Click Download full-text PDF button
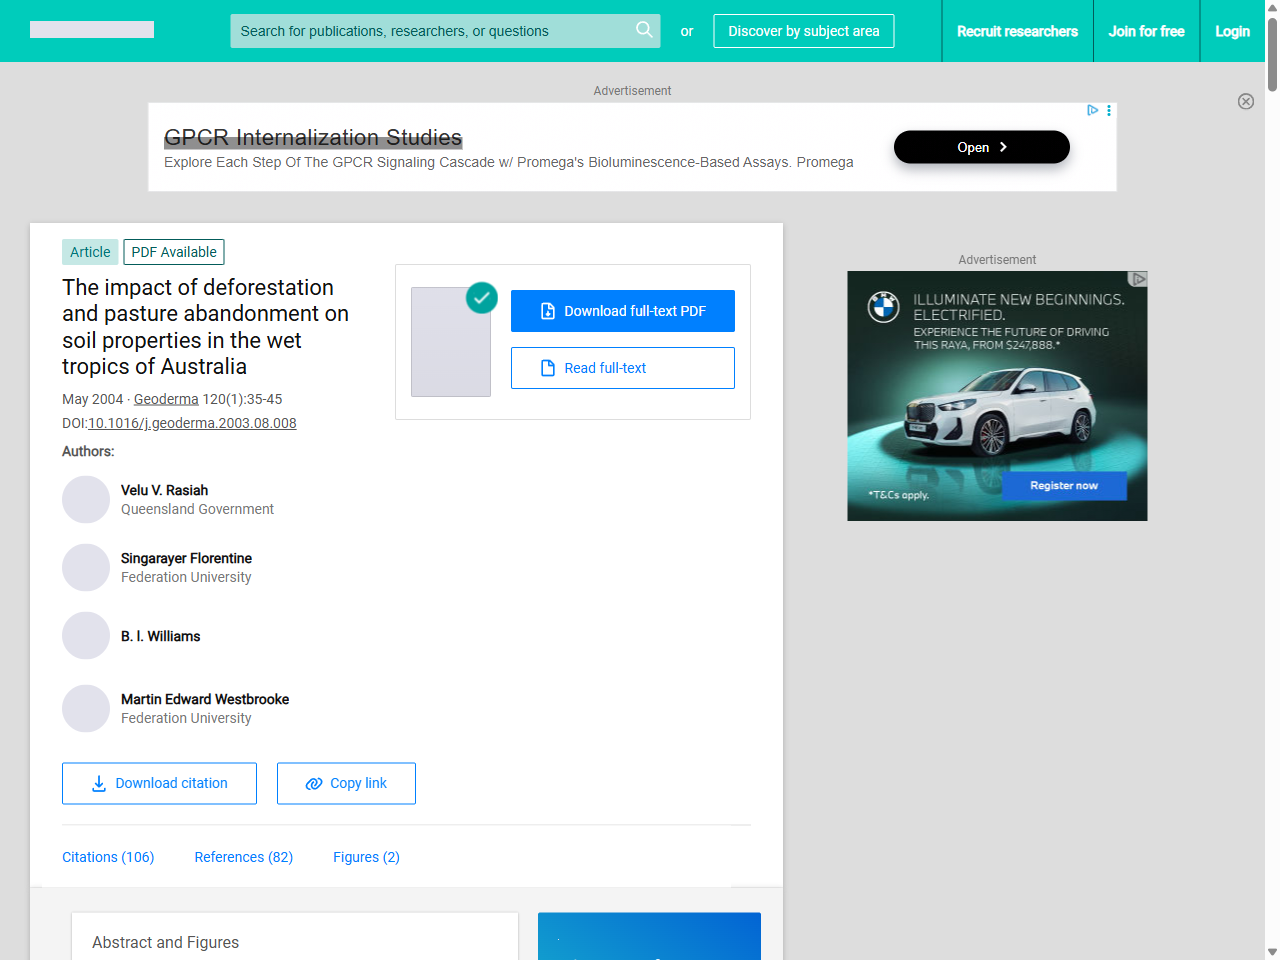Image resolution: width=1280 pixels, height=960 pixels. click(x=622, y=311)
